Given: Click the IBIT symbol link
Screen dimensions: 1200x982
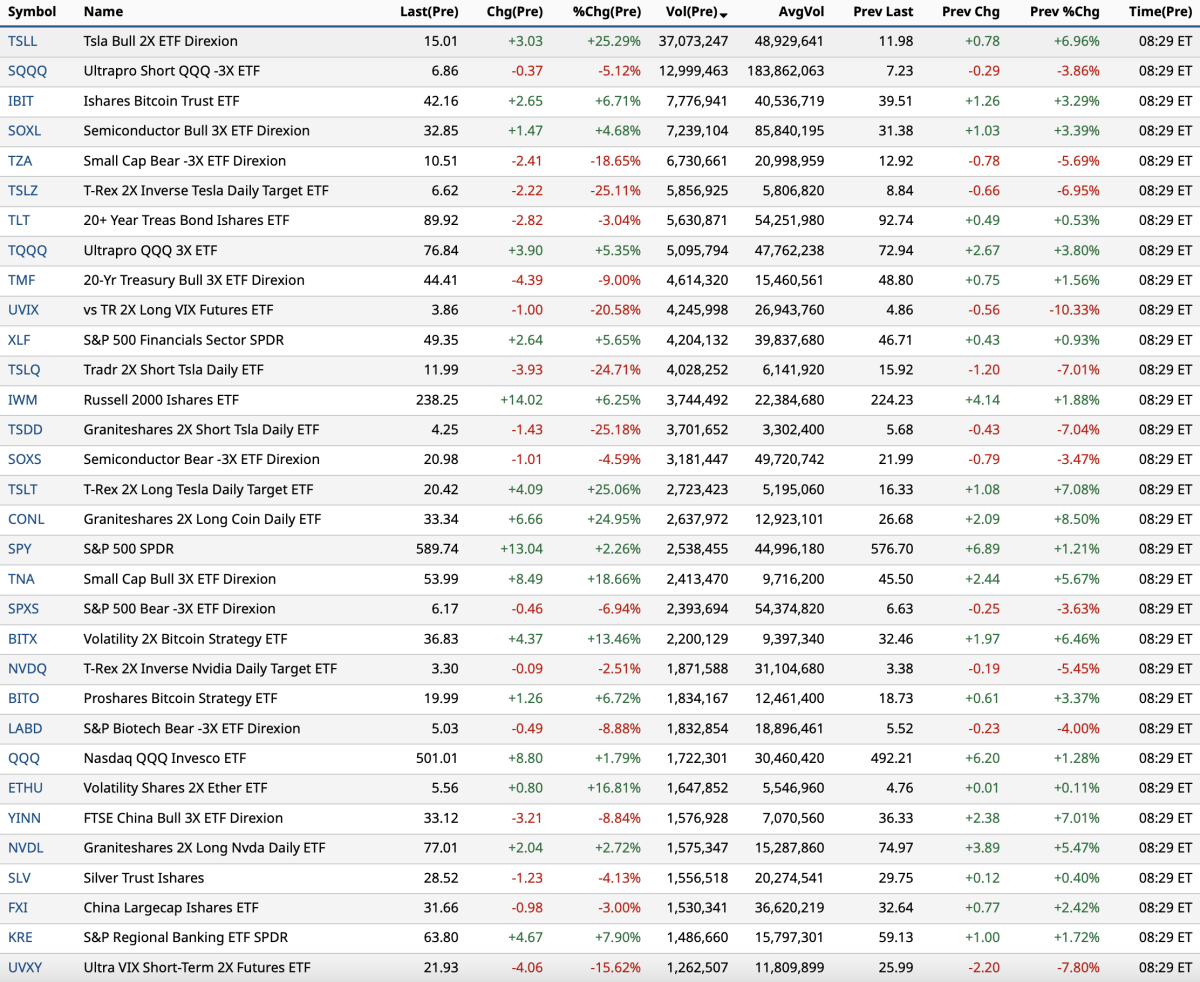Looking at the screenshot, I should pos(21,101).
